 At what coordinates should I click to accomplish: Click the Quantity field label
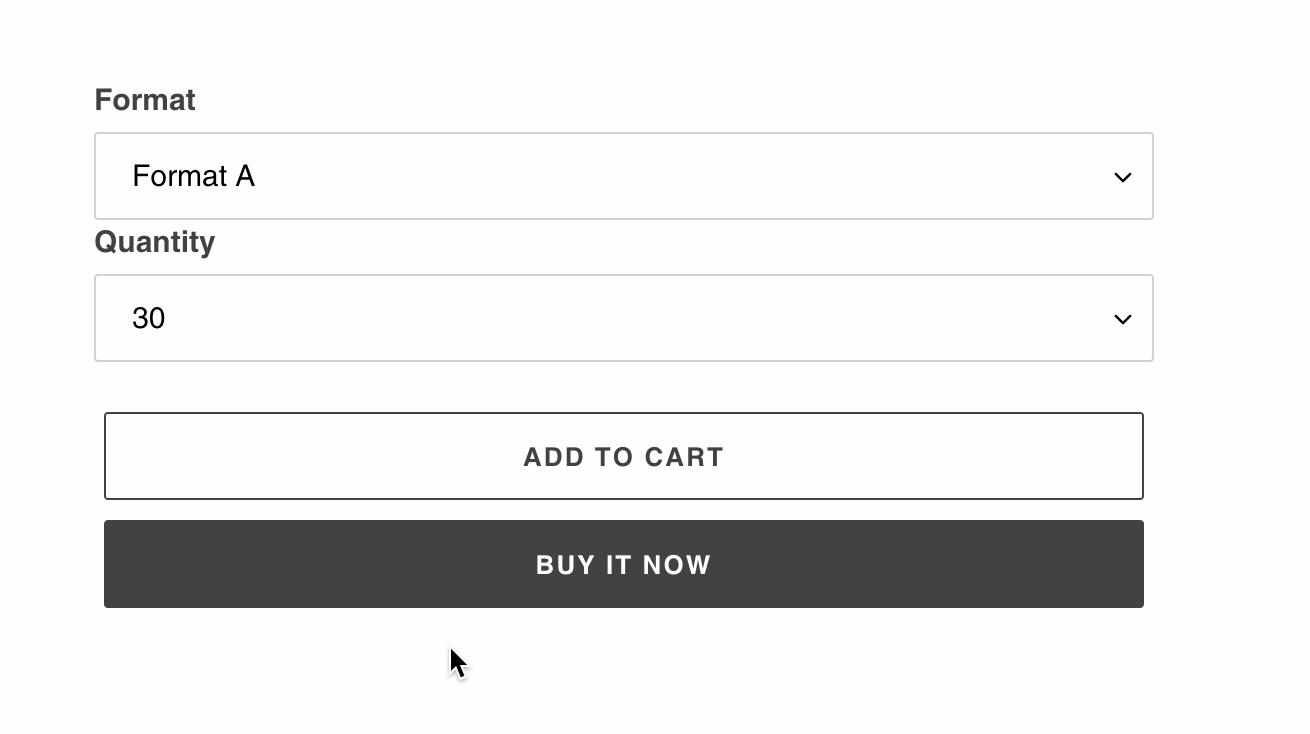tap(154, 242)
